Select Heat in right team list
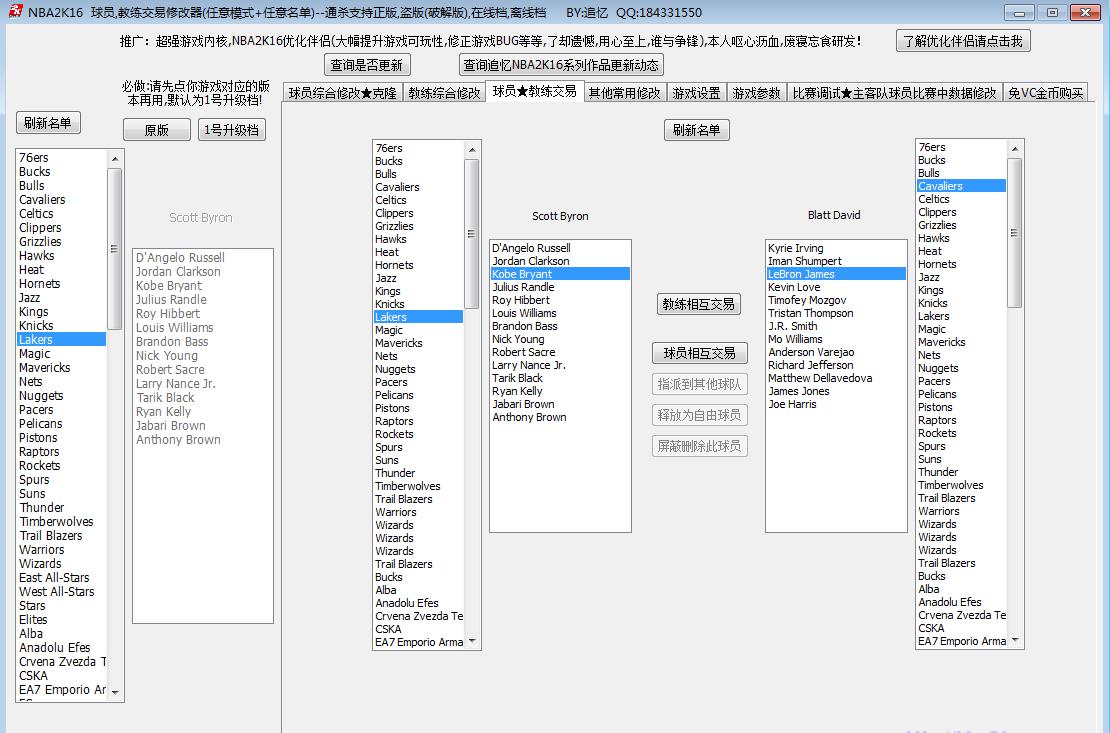The image size is (1110, 733). click(961, 251)
